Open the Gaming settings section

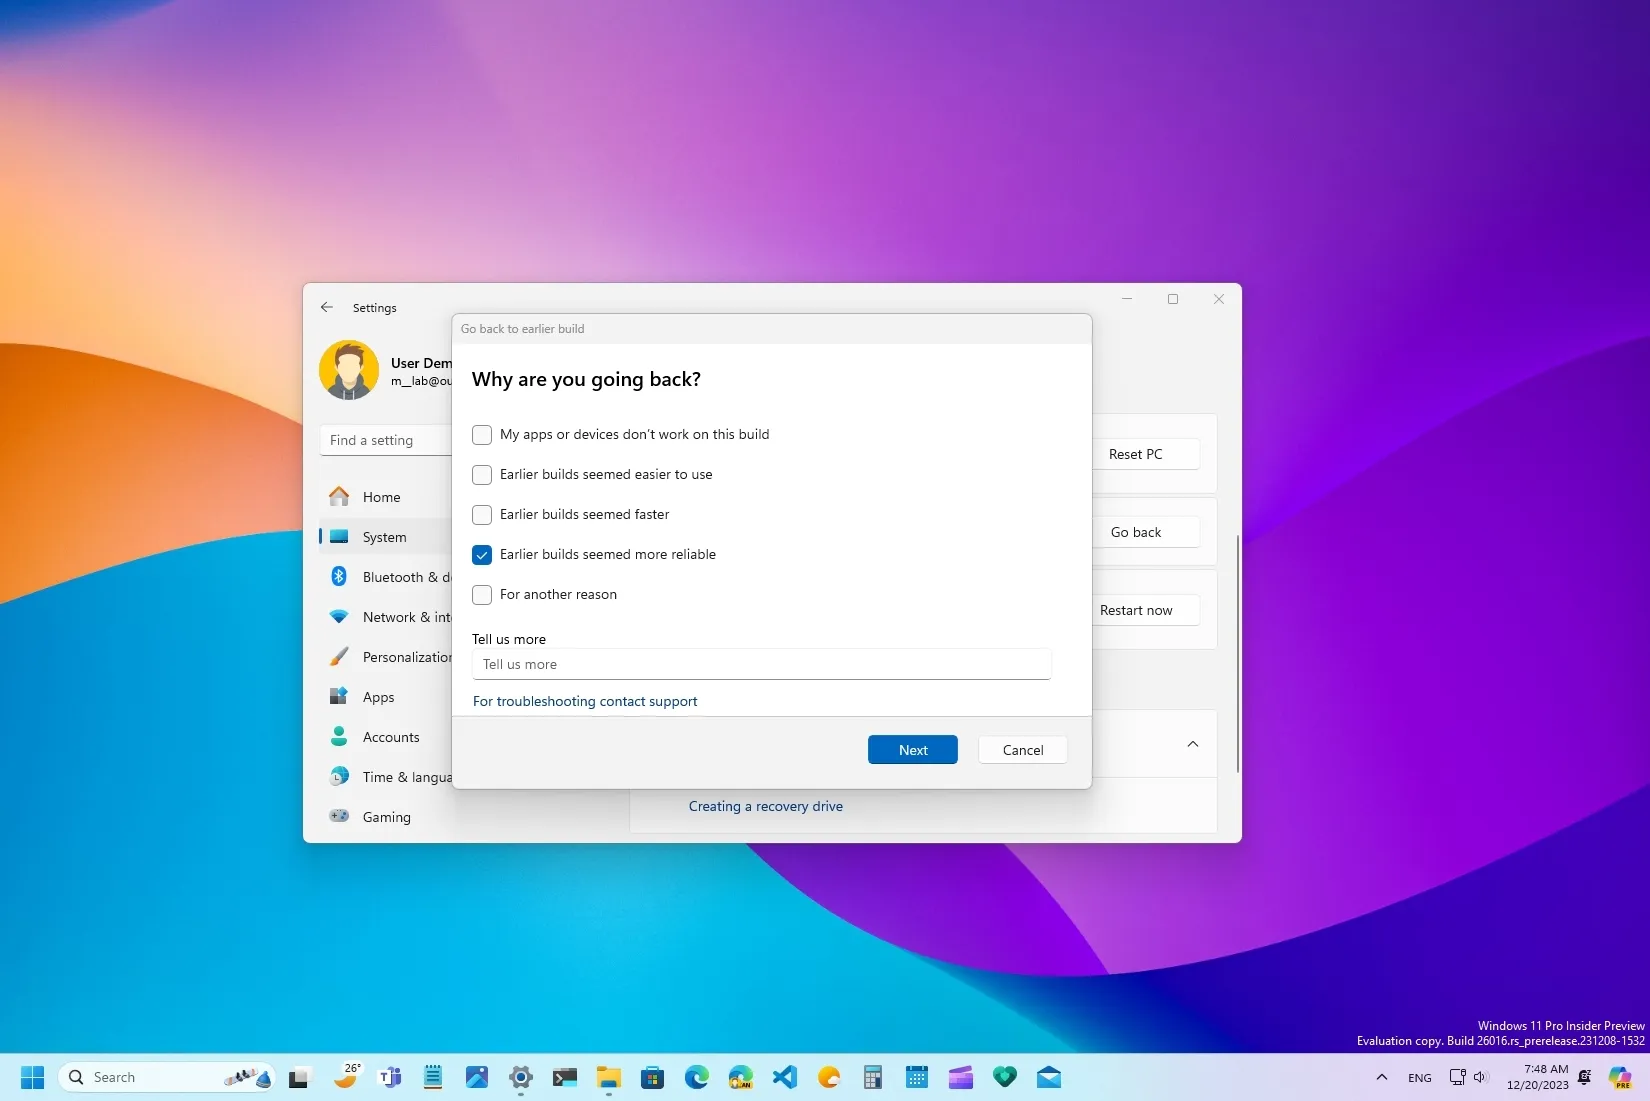[x=386, y=817]
